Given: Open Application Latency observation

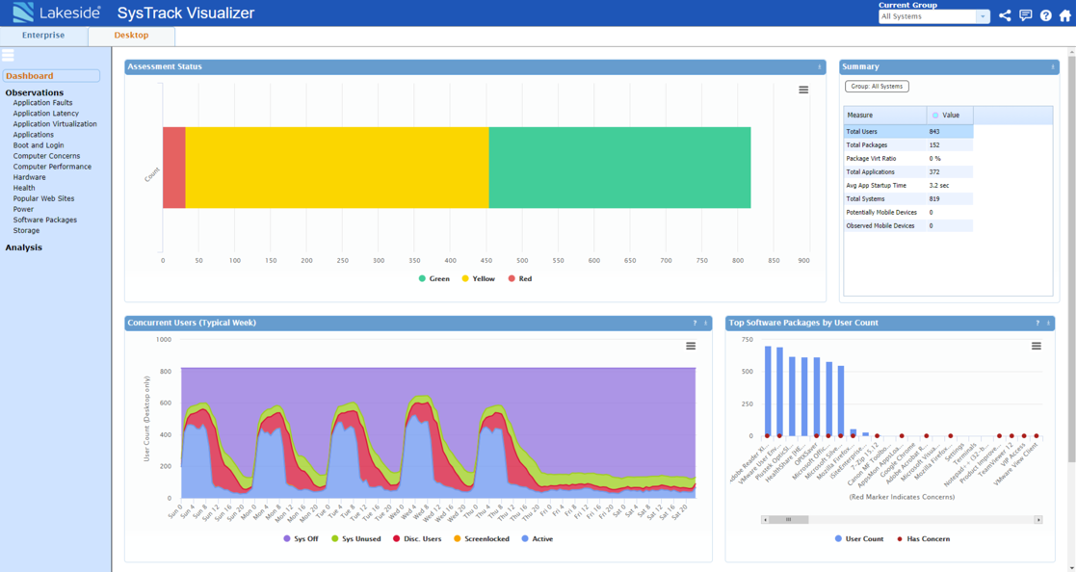Looking at the screenshot, I should point(46,113).
